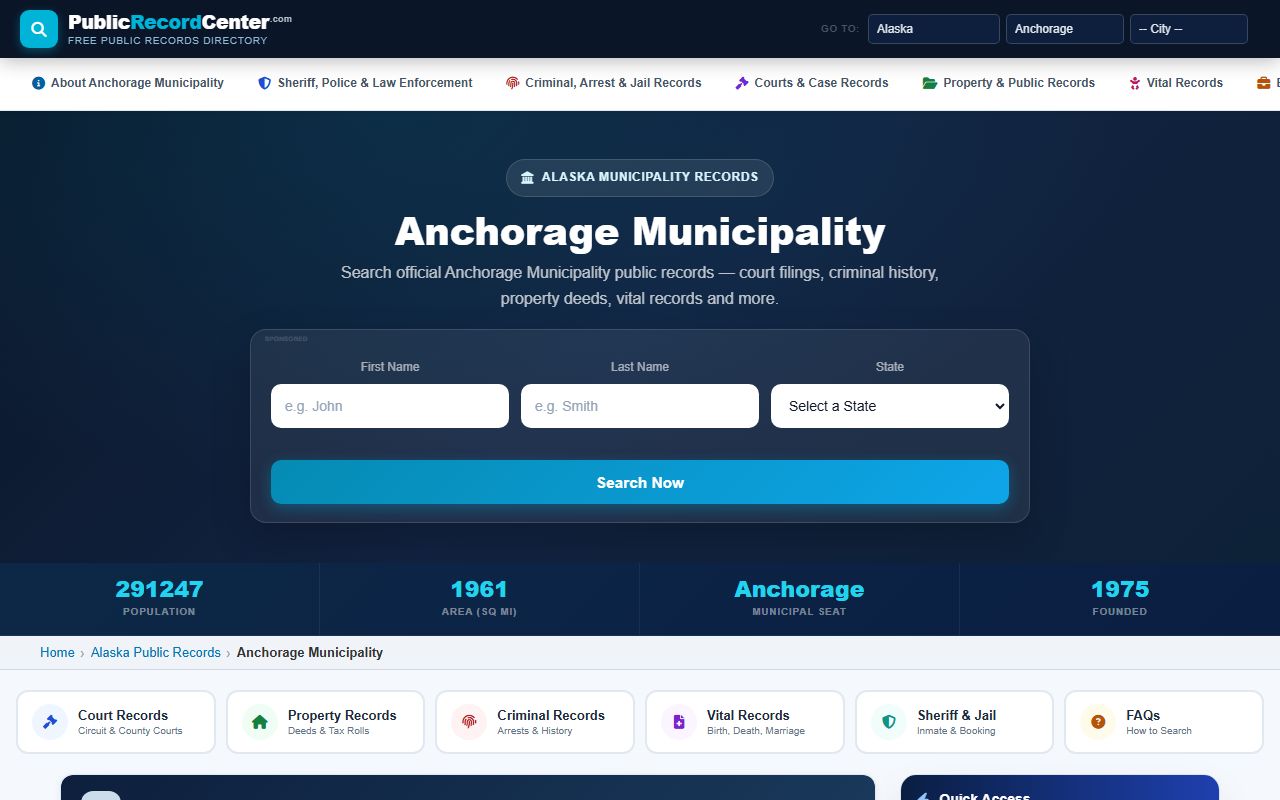This screenshot has height=800, width=1280.
Task: Click the Alaska Municipality Records badge
Action: (640, 177)
